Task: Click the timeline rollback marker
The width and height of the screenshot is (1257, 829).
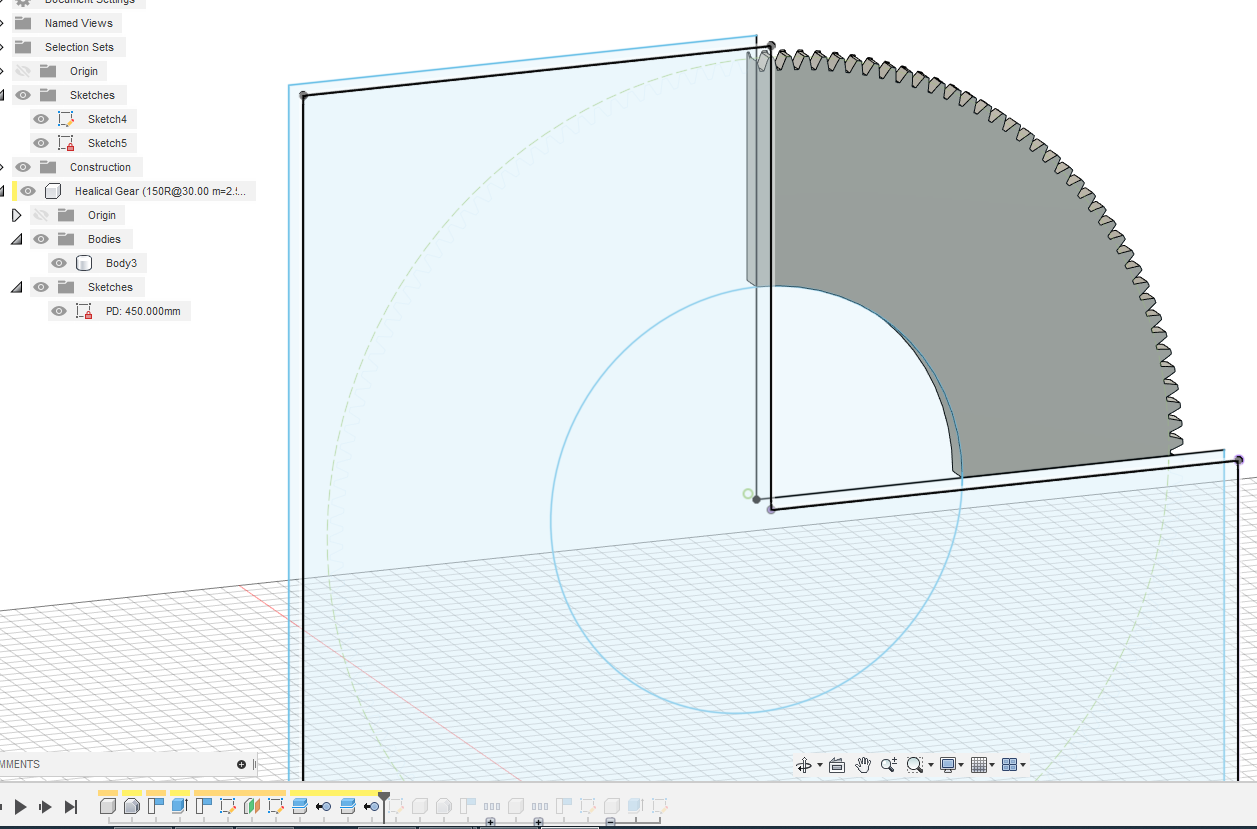Action: tap(383, 800)
